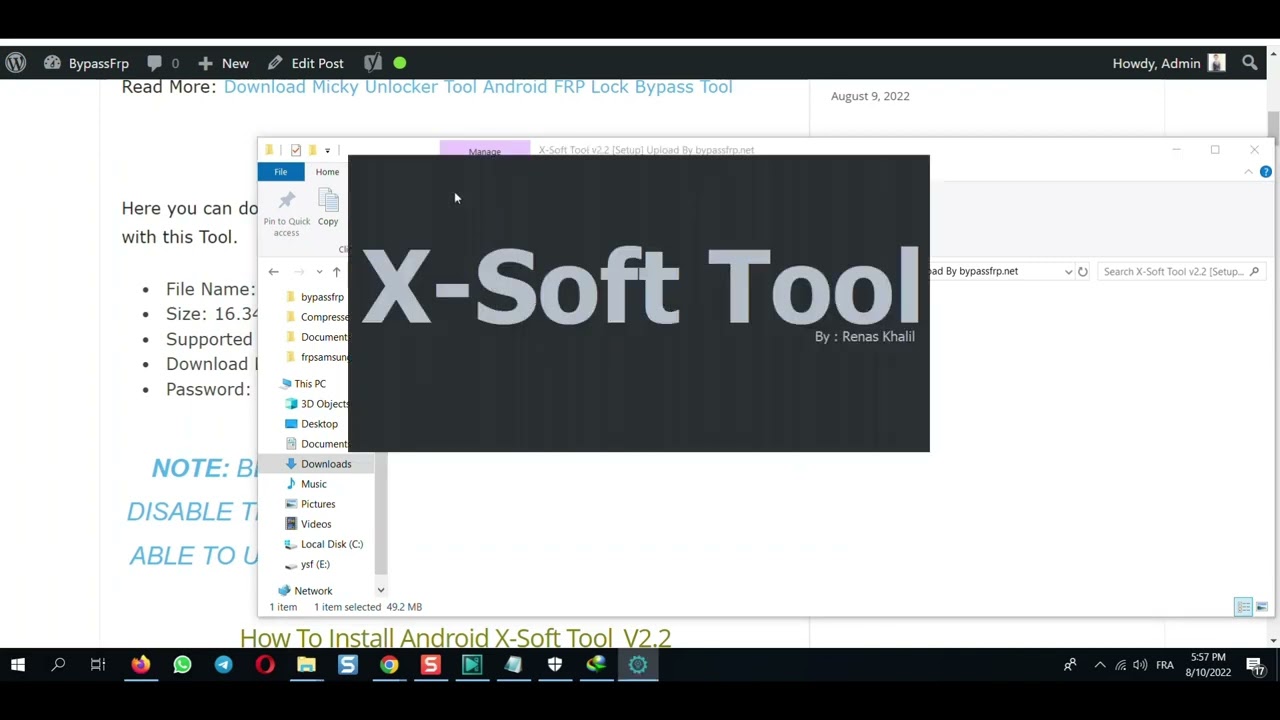The width and height of the screenshot is (1280, 720).
Task: Open the Customize Quick Access Toolbar dropdown
Action: (x=327, y=150)
